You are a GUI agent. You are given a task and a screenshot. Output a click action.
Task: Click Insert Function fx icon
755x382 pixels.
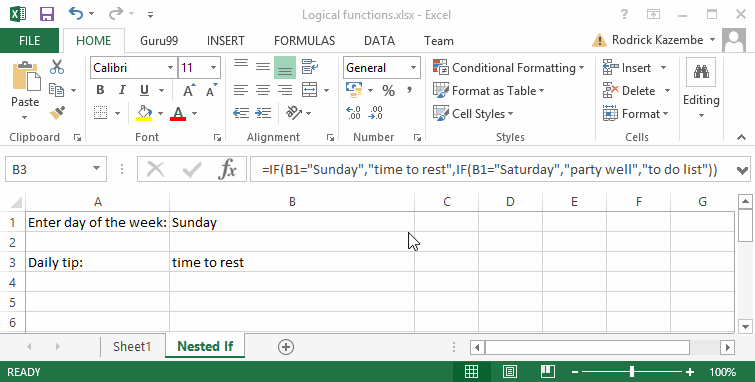click(227, 169)
